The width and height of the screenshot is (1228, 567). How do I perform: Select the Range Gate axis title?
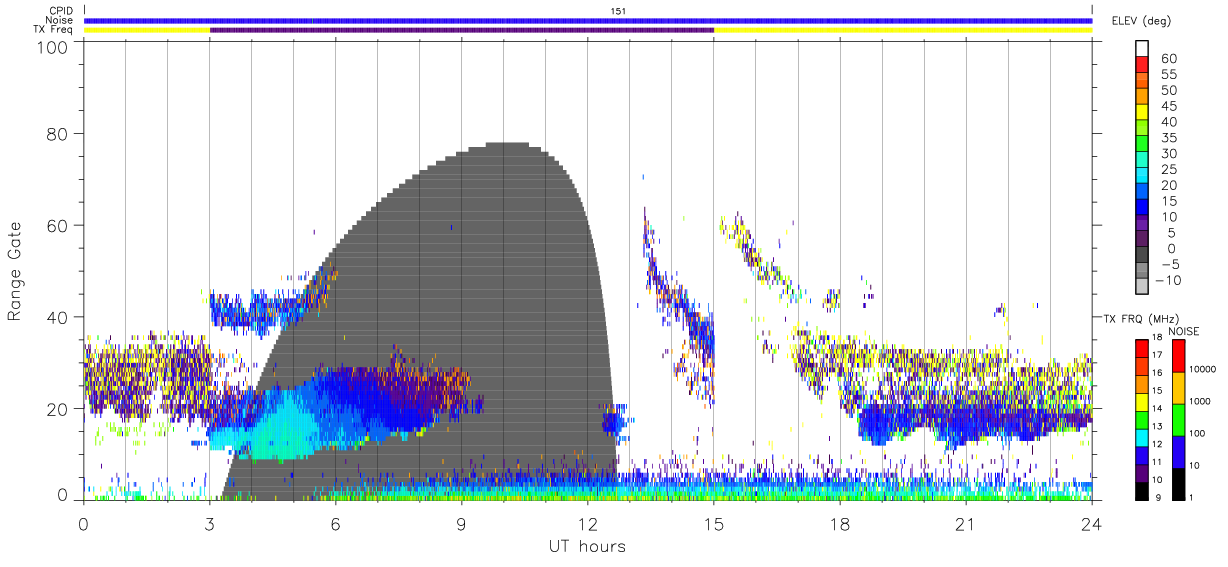coord(16,272)
